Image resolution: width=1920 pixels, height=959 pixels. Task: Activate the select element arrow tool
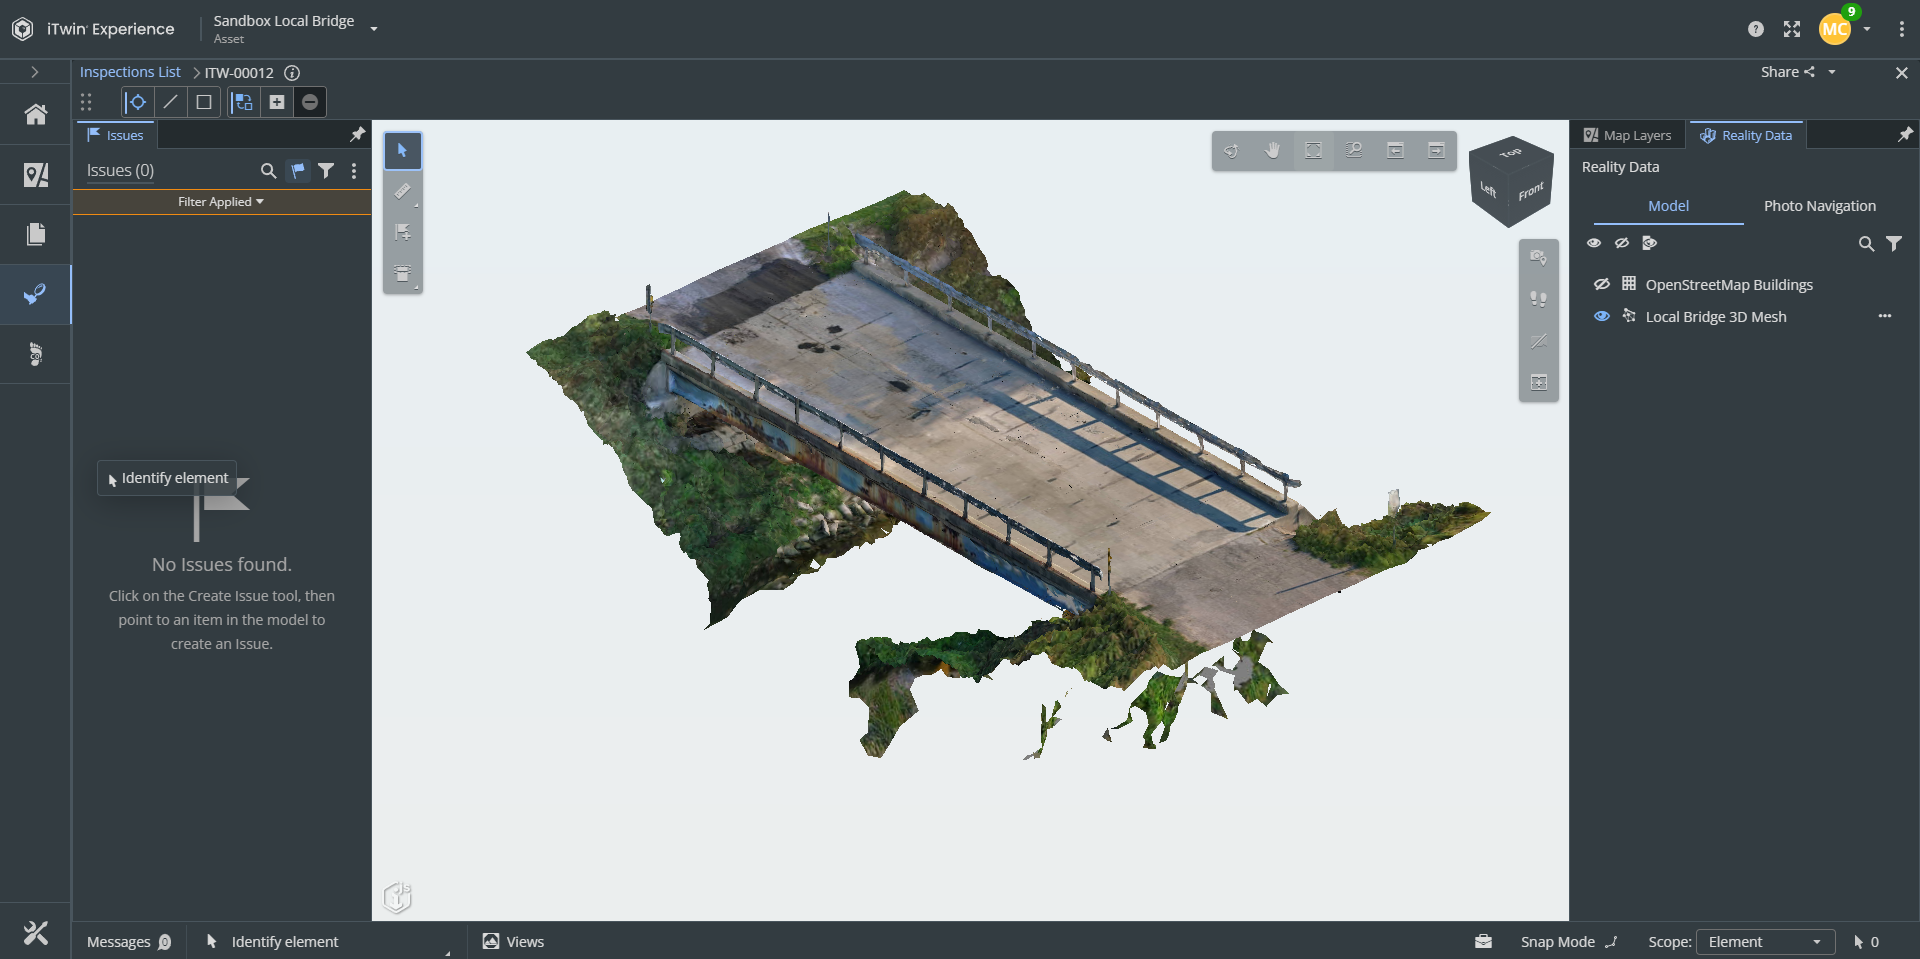click(403, 151)
